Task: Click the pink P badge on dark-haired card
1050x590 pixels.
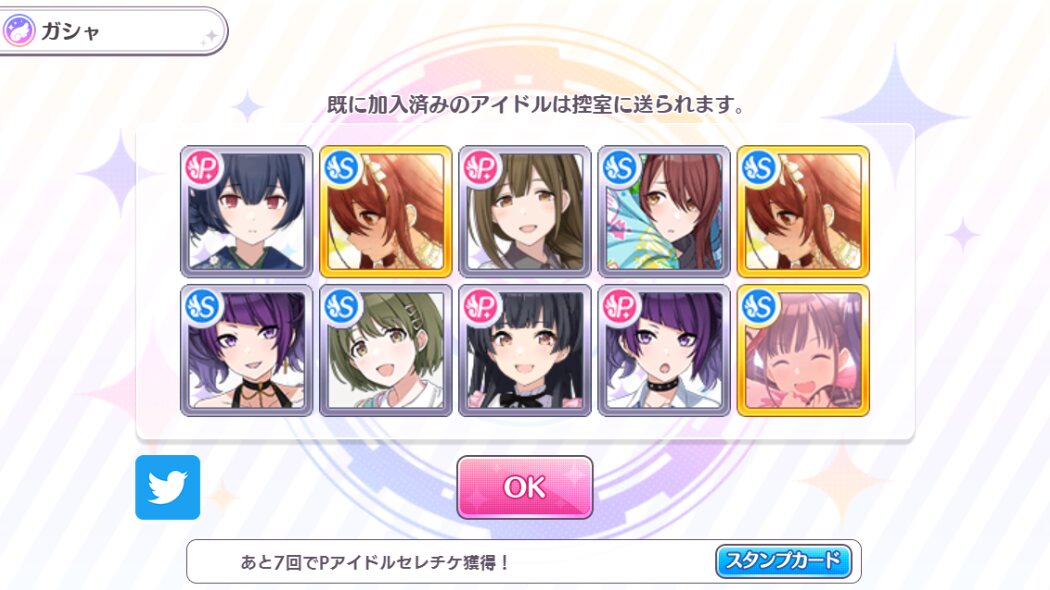Action: pyautogui.click(x=203, y=167)
